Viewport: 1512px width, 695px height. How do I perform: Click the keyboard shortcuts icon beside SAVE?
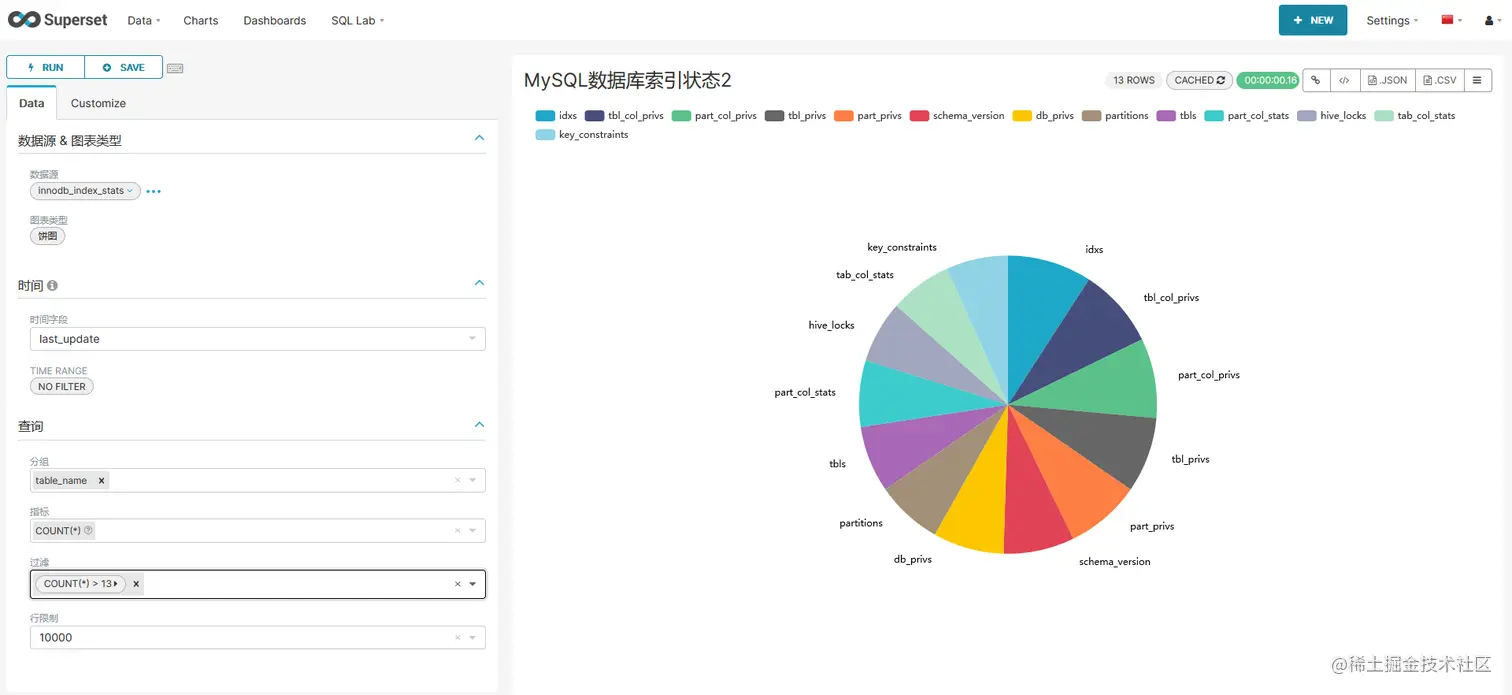pyautogui.click(x=176, y=68)
